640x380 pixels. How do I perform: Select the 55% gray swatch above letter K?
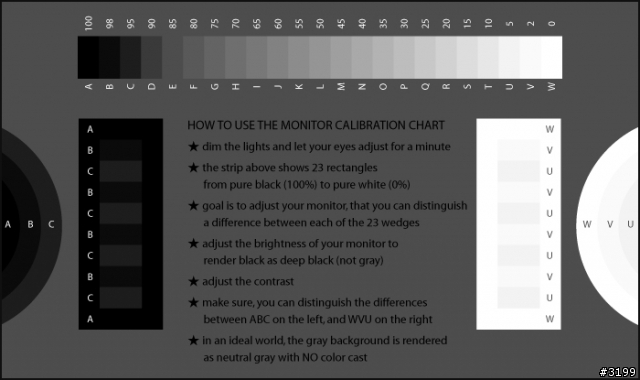click(x=299, y=58)
